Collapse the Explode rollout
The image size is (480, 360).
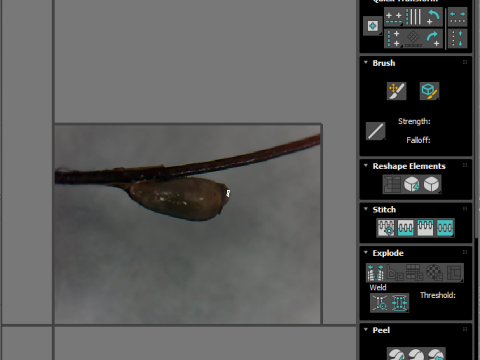click(x=366, y=252)
